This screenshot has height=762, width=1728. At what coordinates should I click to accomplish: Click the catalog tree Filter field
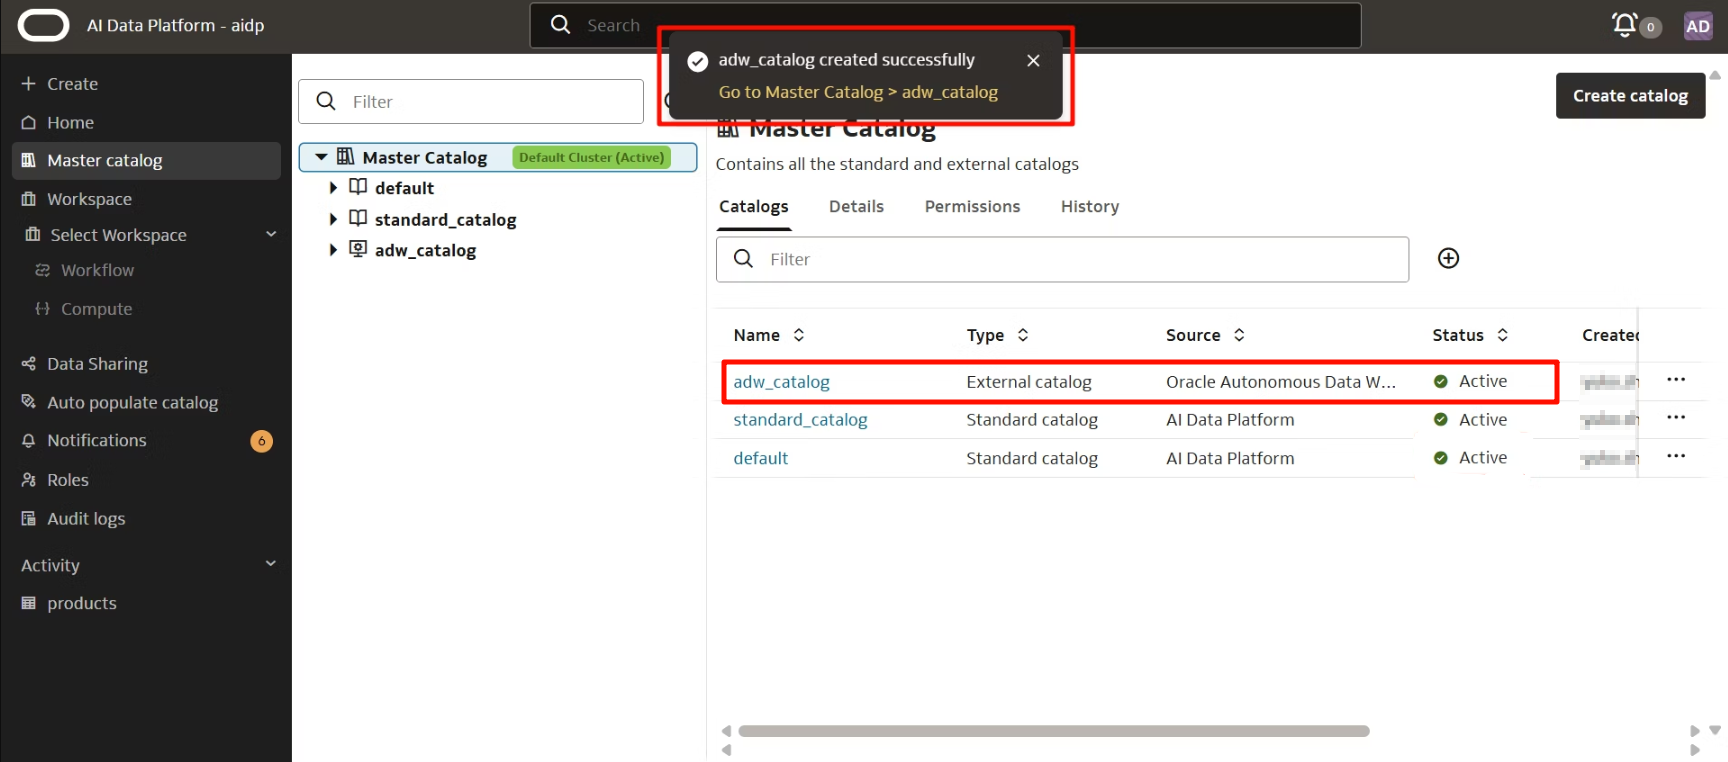tap(471, 102)
